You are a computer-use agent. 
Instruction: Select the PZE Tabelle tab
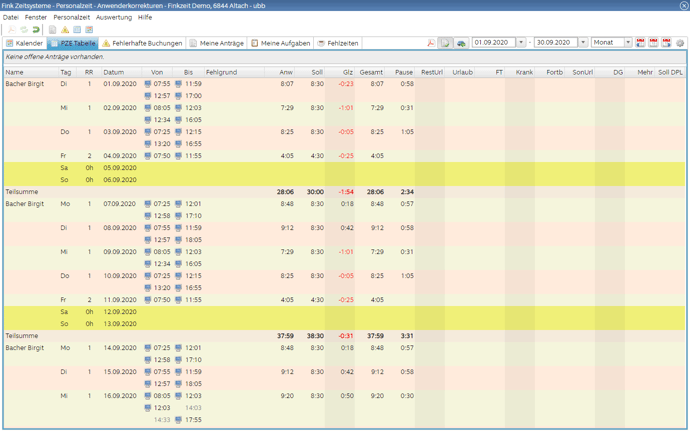coord(73,43)
